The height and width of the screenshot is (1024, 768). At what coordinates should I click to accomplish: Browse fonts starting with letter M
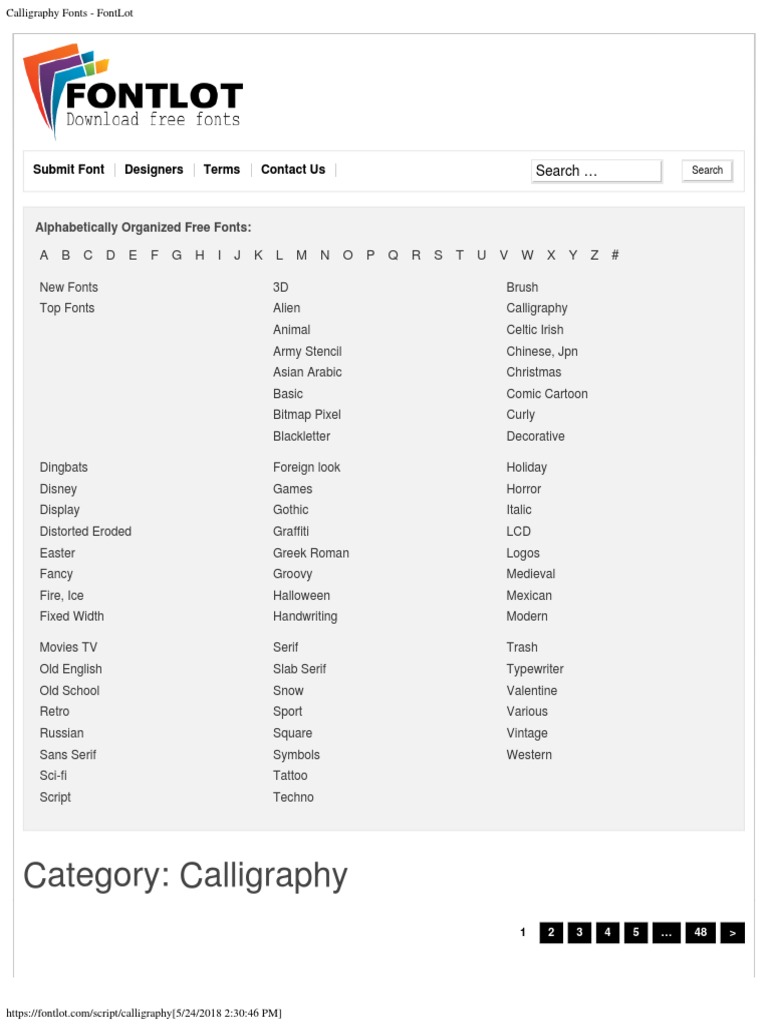coord(301,255)
